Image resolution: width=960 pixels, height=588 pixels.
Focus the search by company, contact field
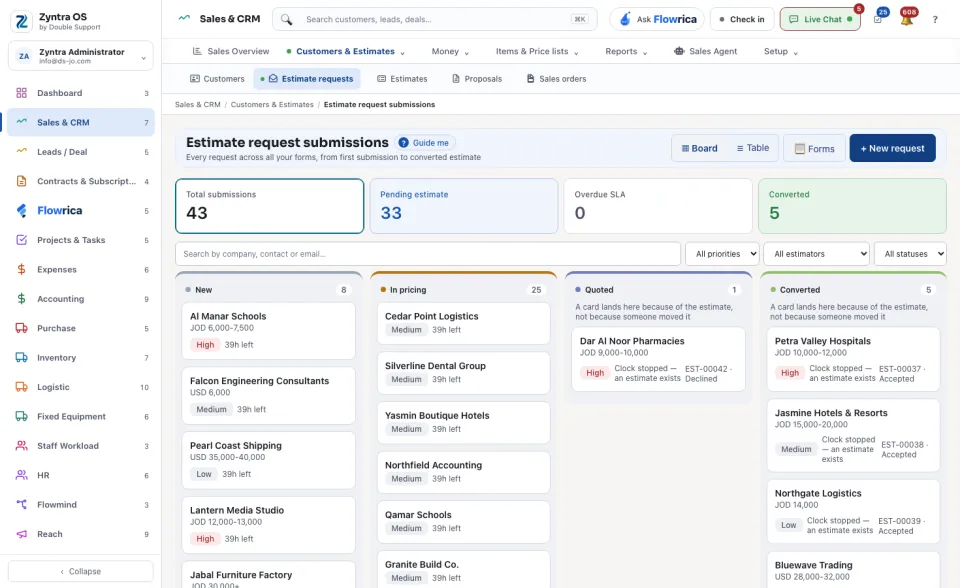pos(427,254)
